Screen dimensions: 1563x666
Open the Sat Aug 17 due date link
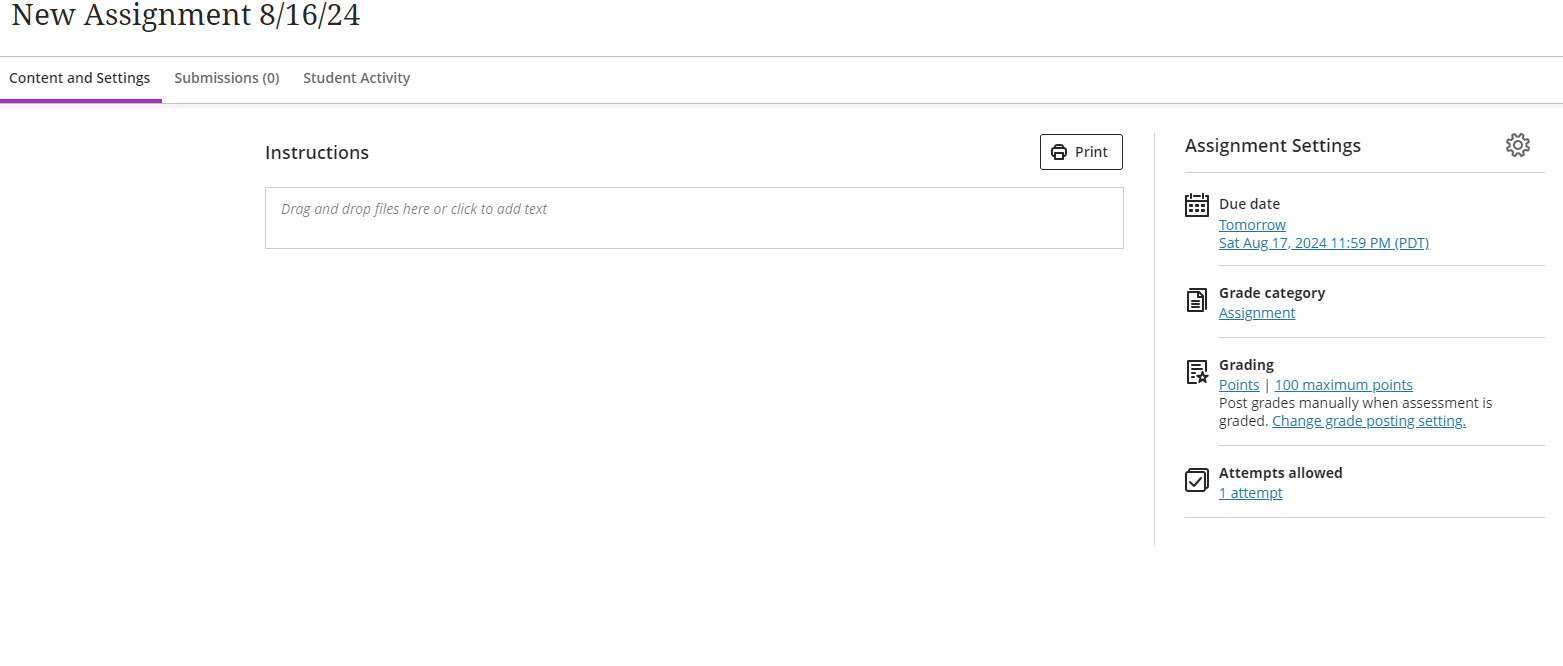[x=1323, y=242]
